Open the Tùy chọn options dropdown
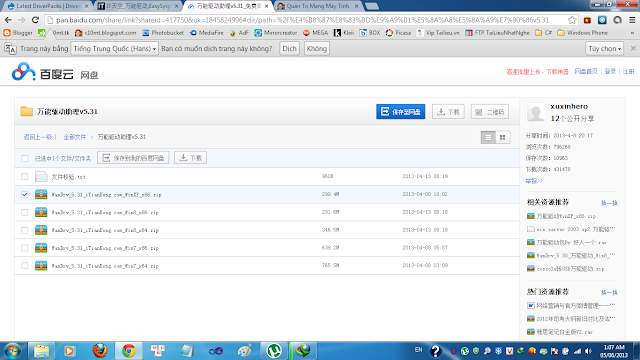Image resolution: width=640 pixels, height=360 pixels. (604, 49)
